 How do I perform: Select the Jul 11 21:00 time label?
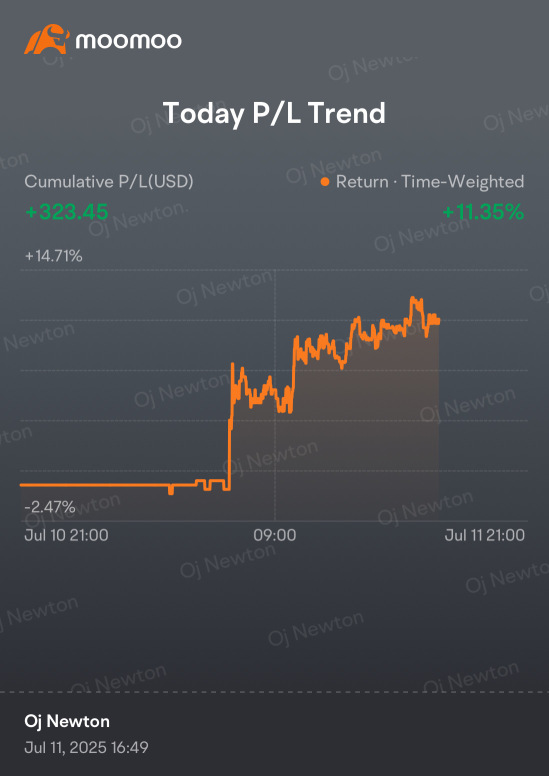[485, 535]
